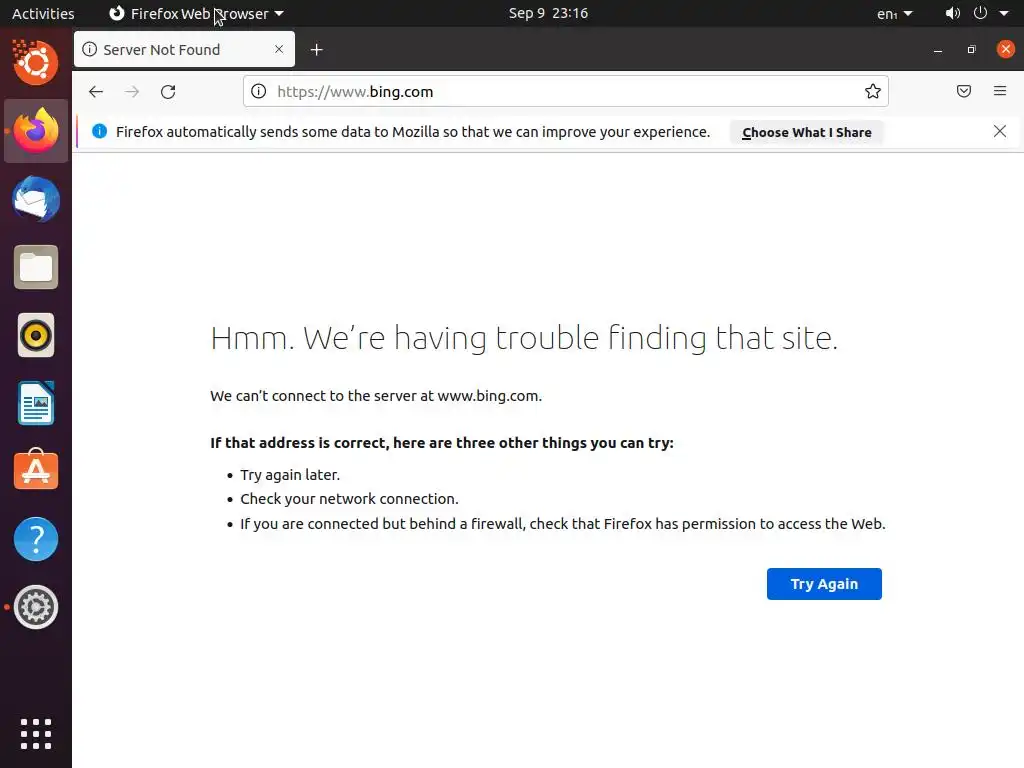Click the 'If that address is correct' line

point(441,443)
